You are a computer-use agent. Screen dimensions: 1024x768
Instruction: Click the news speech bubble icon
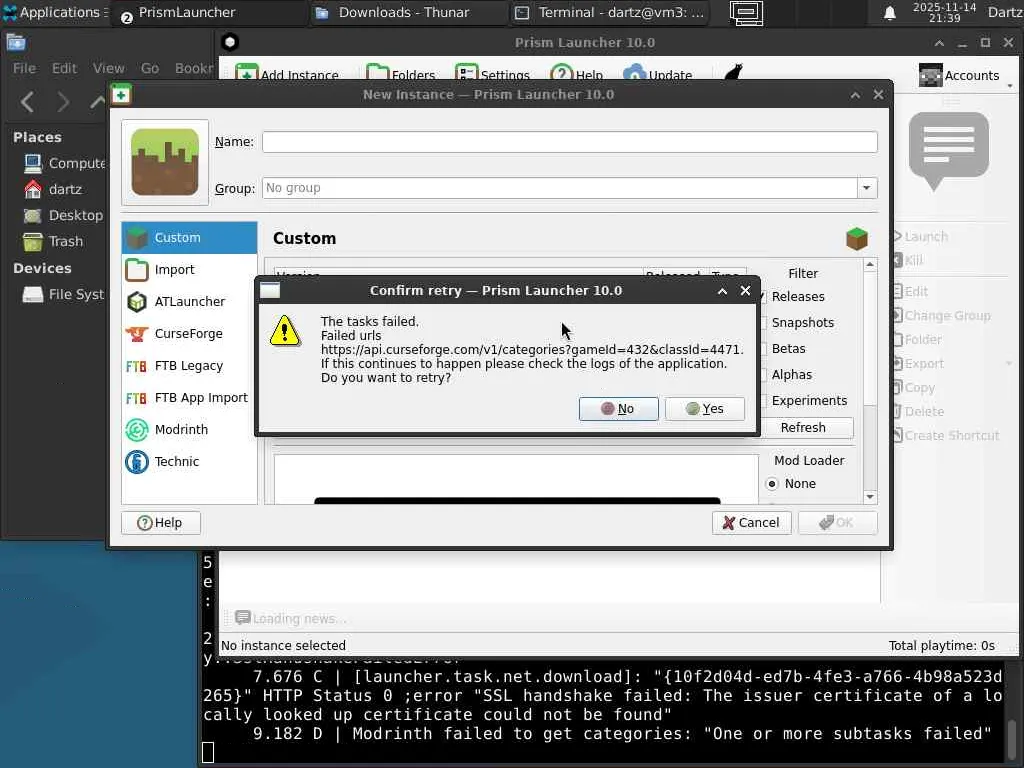click(948, 150)
